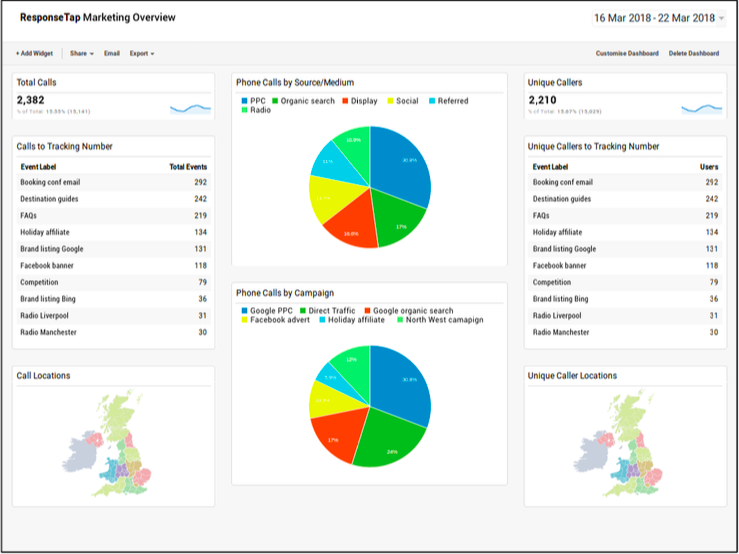This screenshot has width=739, height=554.
Task: Click the Unique Callers widget title
Action: coord(555,83)
